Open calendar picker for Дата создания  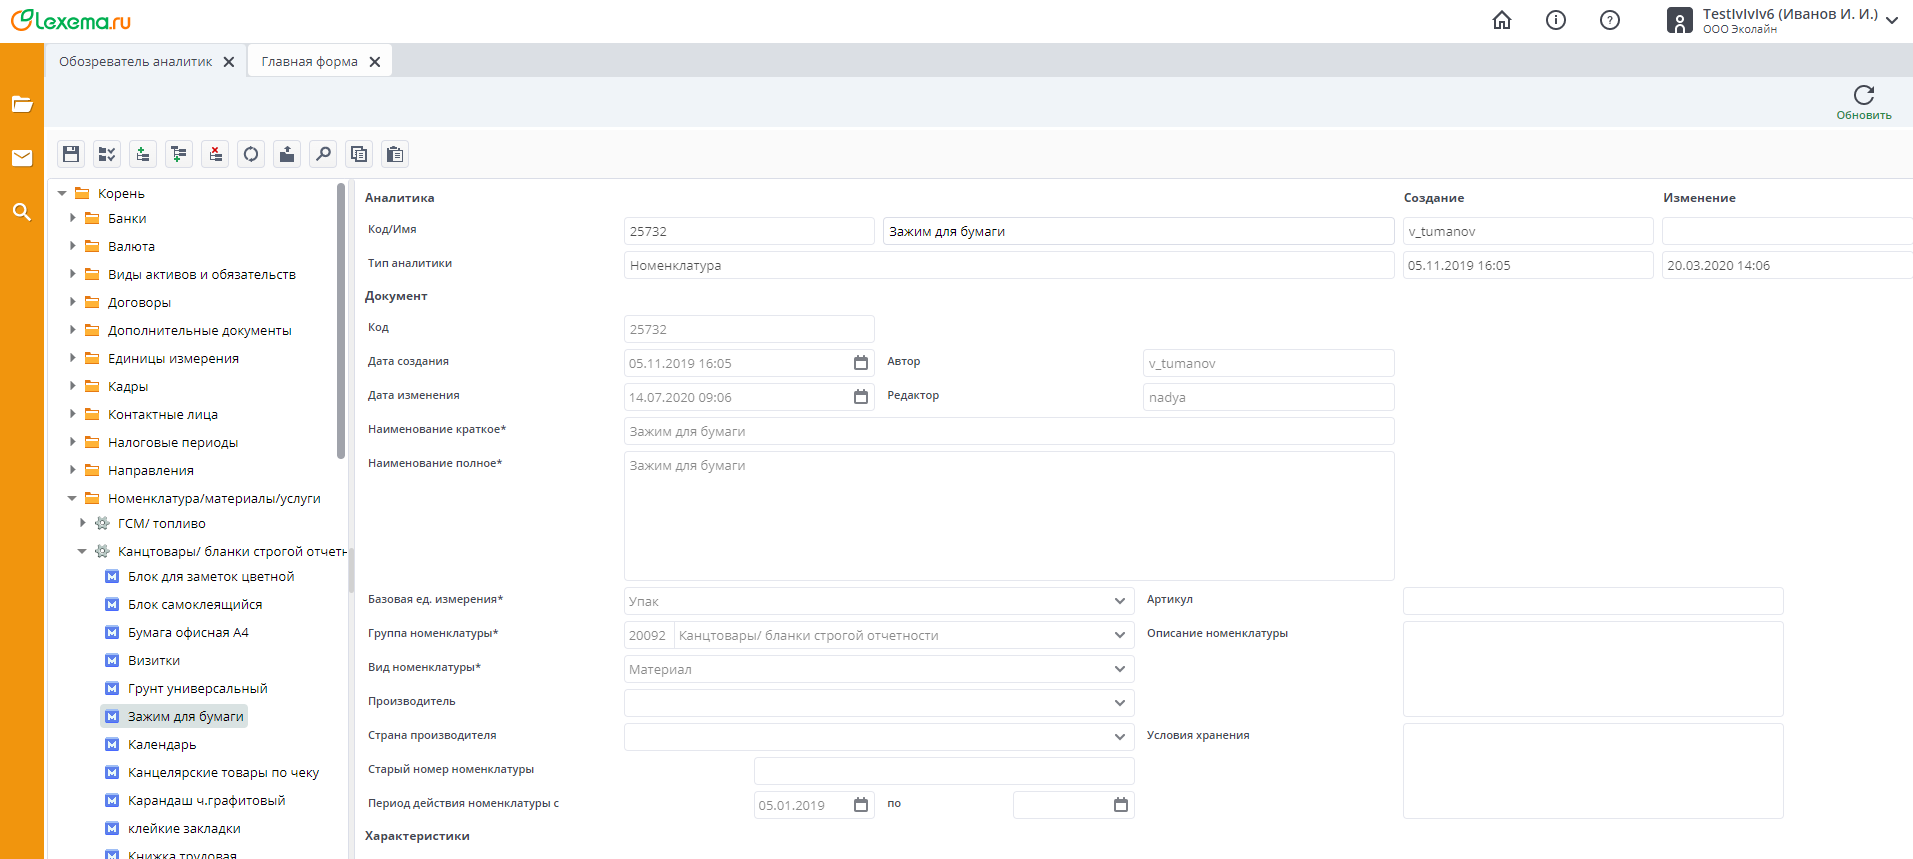(861, 363)
